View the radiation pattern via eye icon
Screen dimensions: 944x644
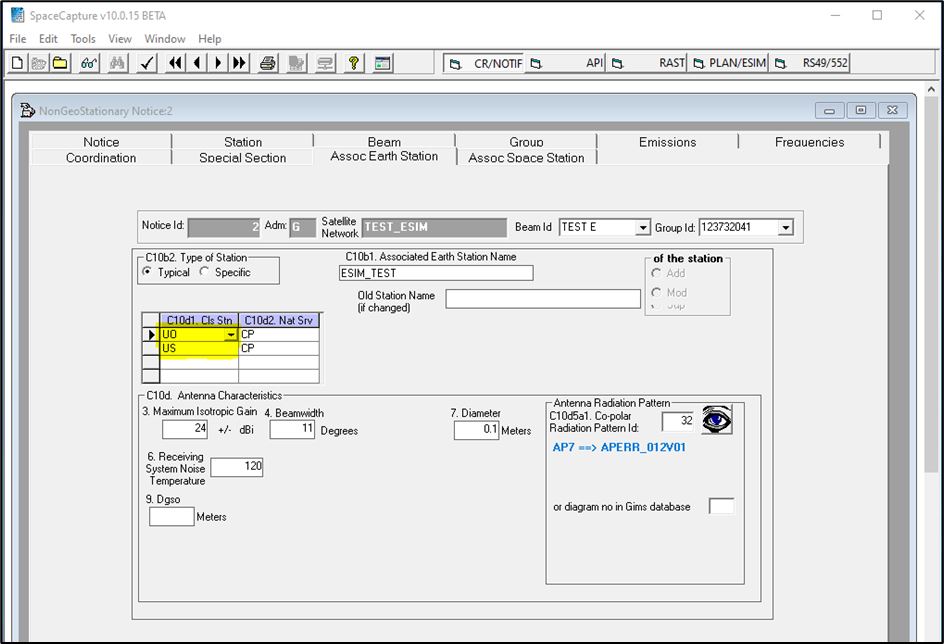[x=717, y=420]
